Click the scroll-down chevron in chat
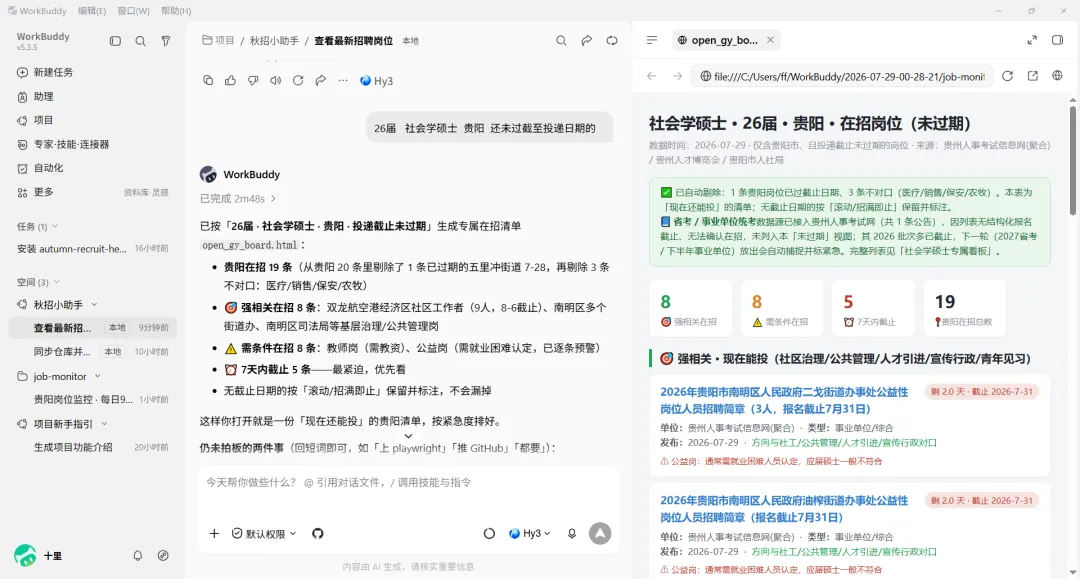Viewport: 1080px width, 579px height. coord(408,436)
